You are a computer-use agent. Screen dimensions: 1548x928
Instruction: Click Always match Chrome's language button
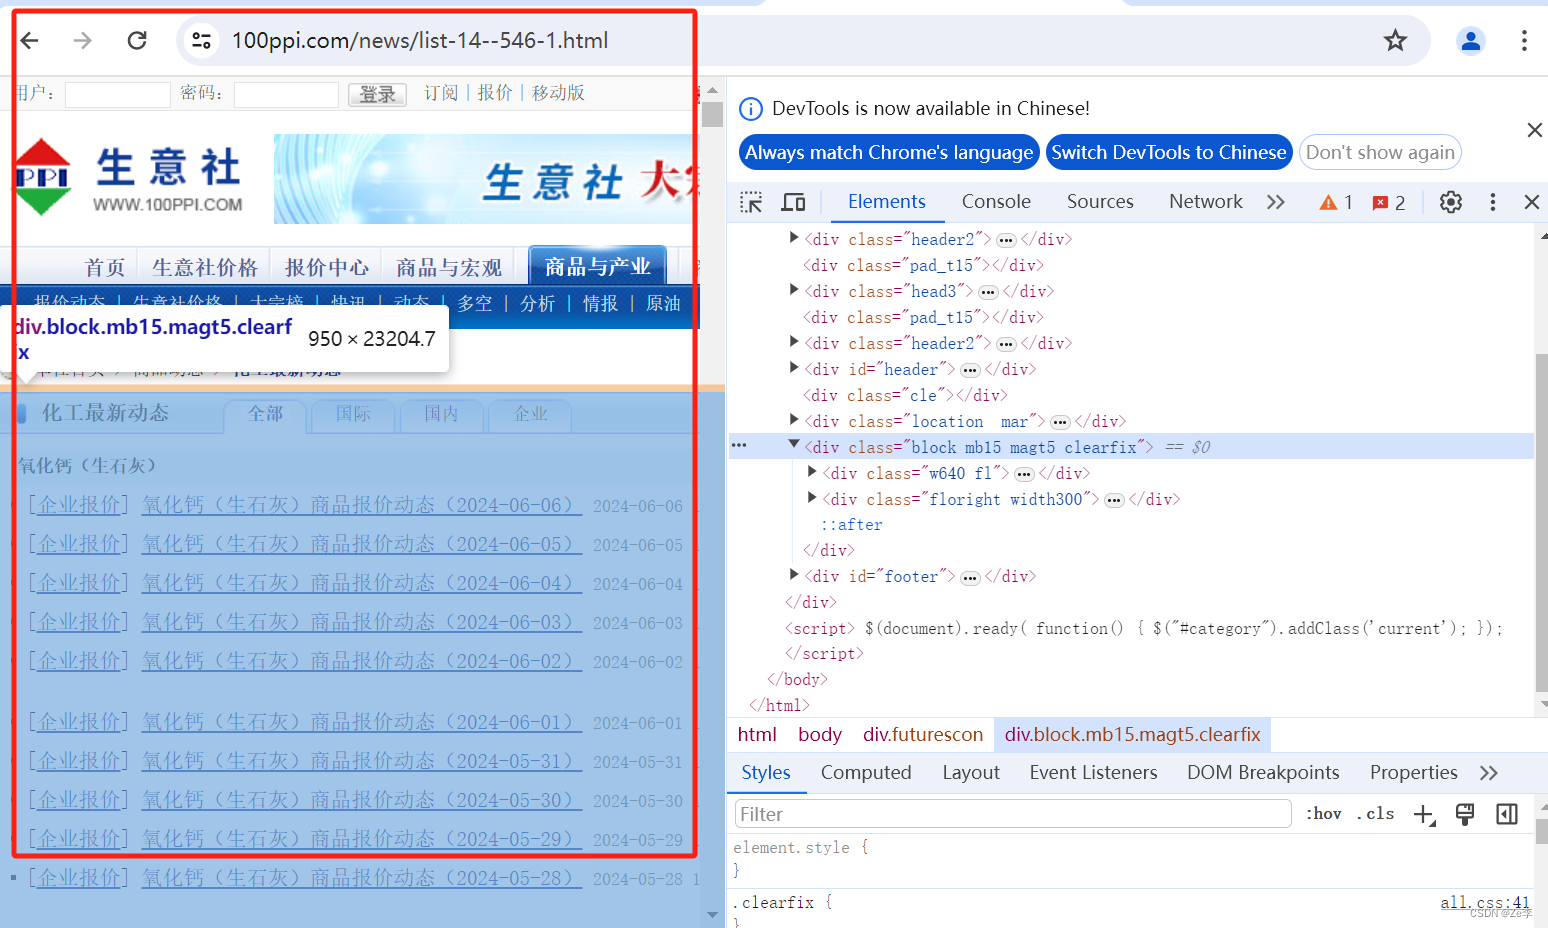point(889,152)
